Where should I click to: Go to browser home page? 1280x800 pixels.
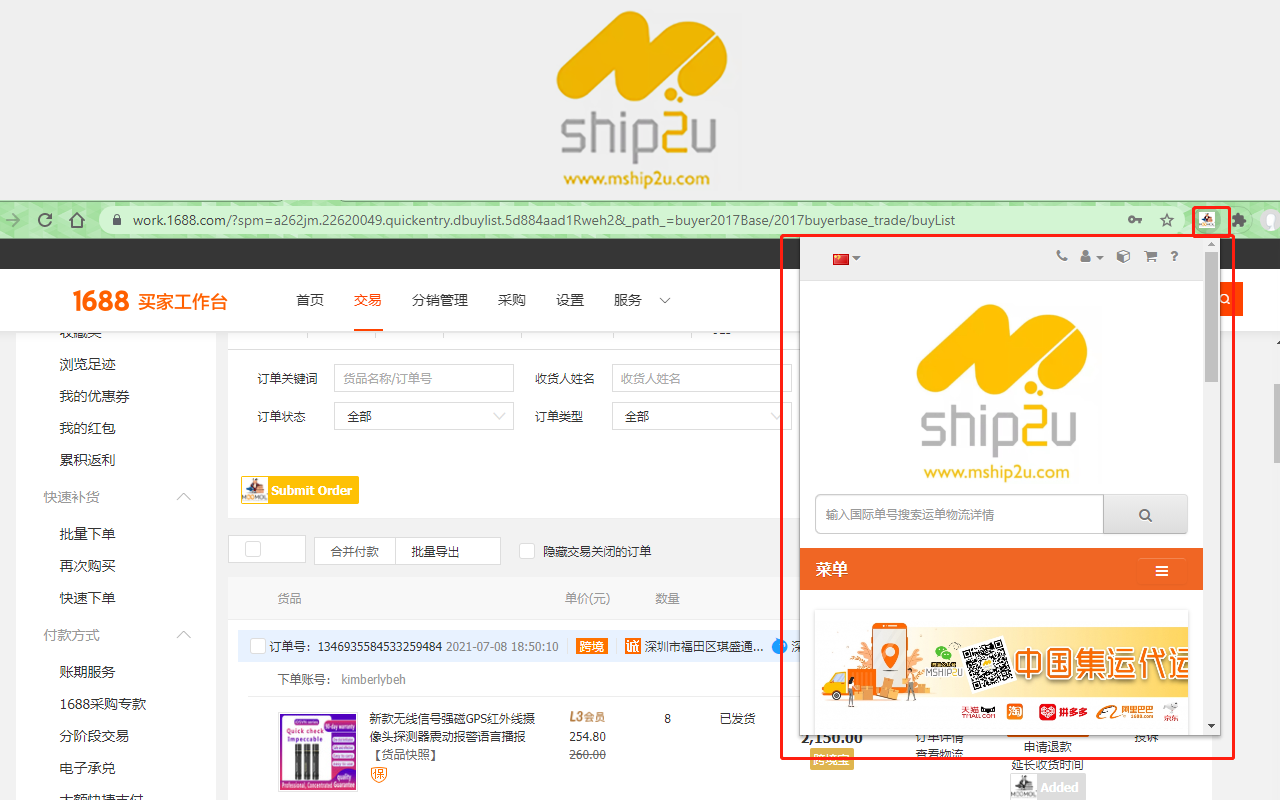click(77, 220)
